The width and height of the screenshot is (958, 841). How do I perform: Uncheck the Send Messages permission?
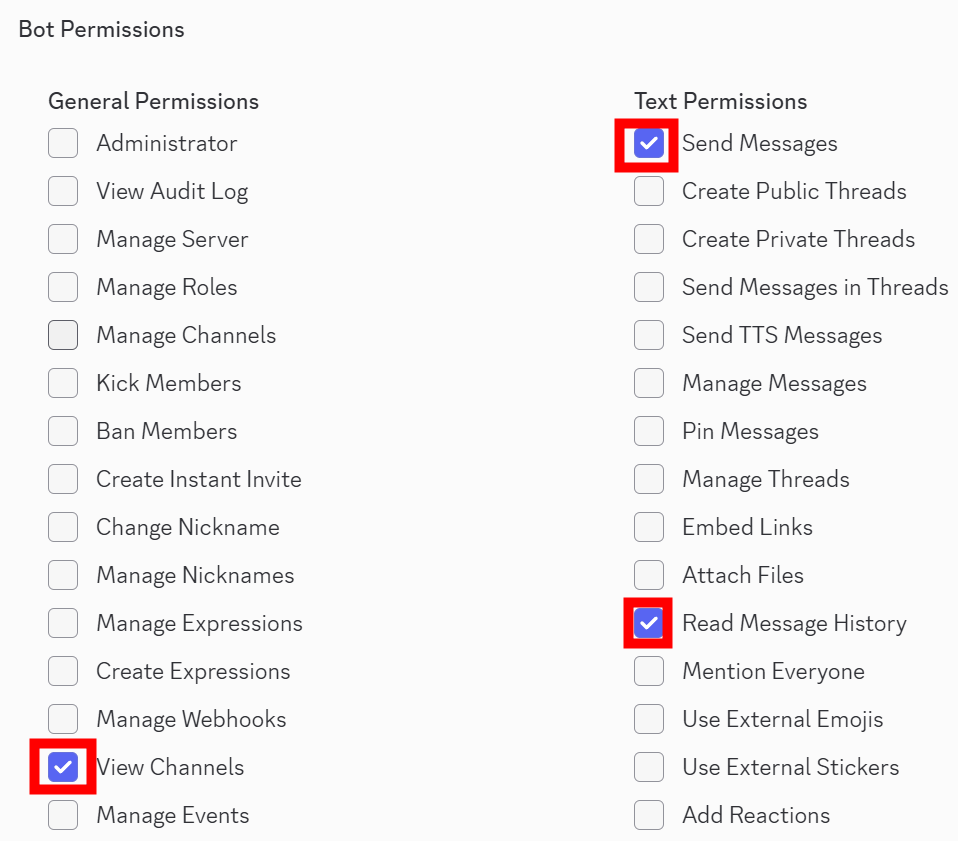[x=649, y=144]
